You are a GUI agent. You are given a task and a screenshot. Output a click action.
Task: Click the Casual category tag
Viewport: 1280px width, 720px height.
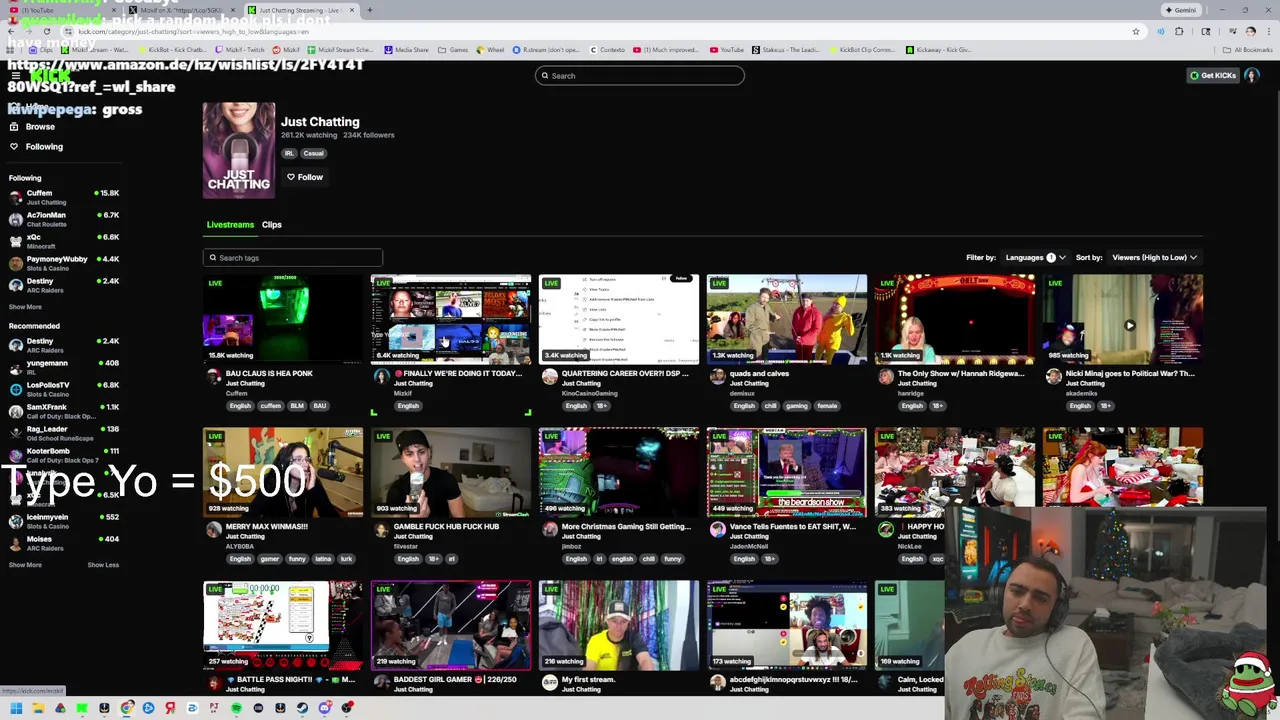point(313,154)
